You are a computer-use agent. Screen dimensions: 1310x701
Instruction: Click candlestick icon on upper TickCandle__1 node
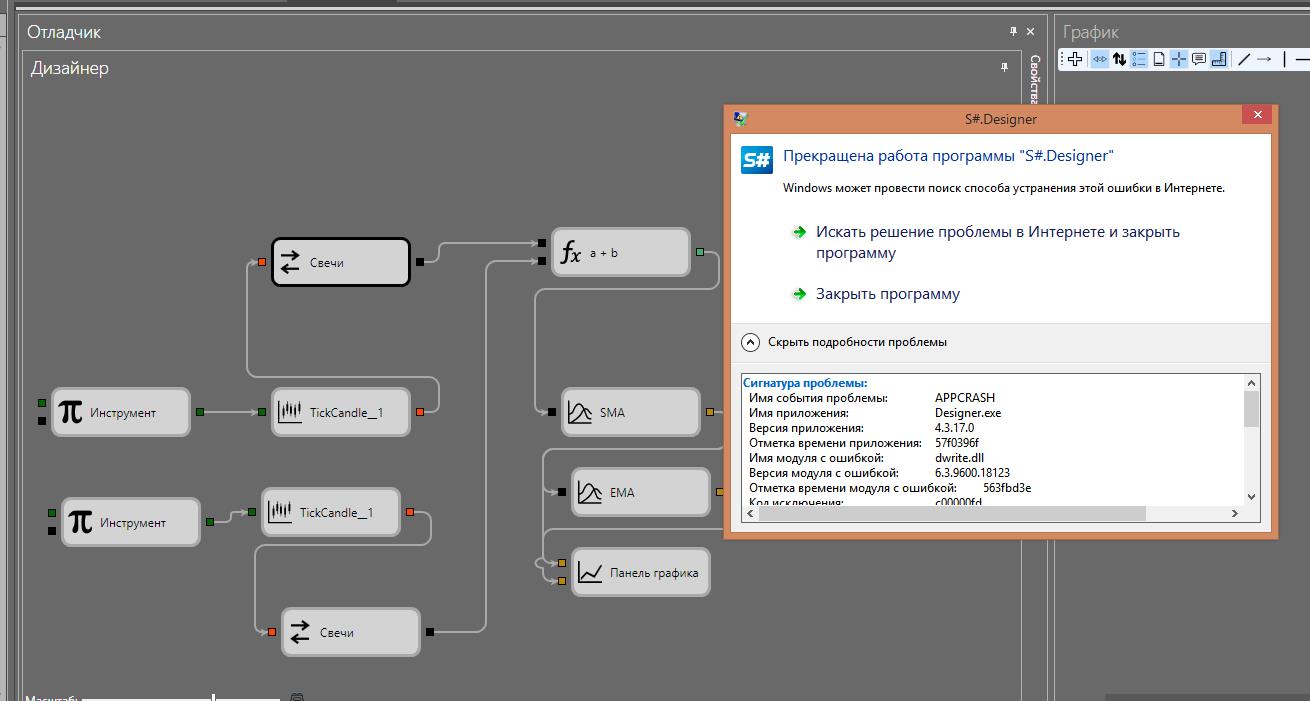click(x=290, y=412)
